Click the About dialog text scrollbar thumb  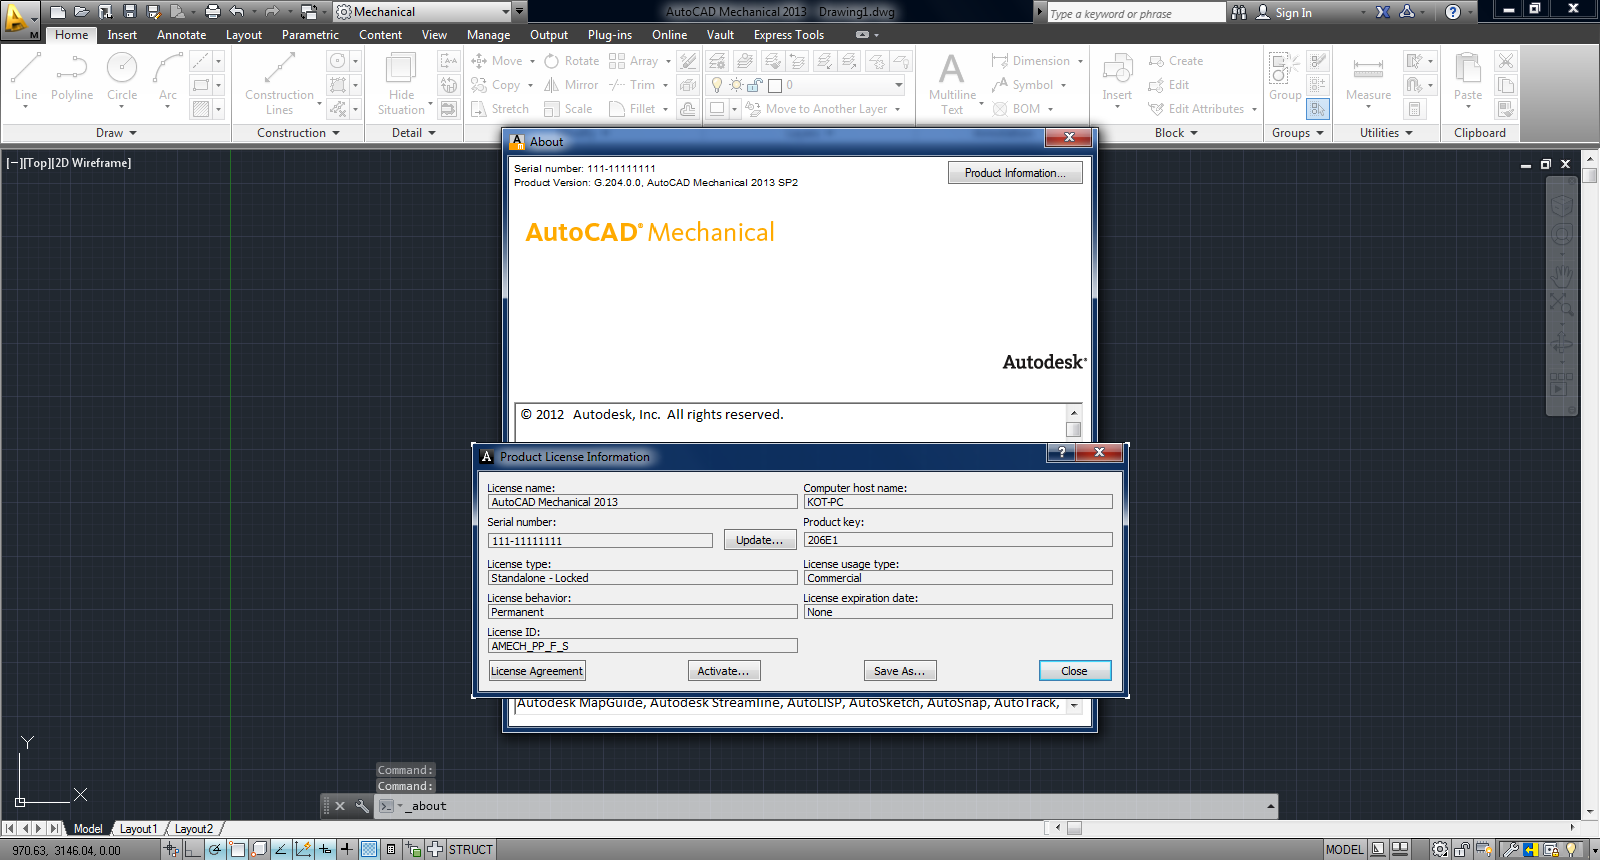[x=1074, y=429]
